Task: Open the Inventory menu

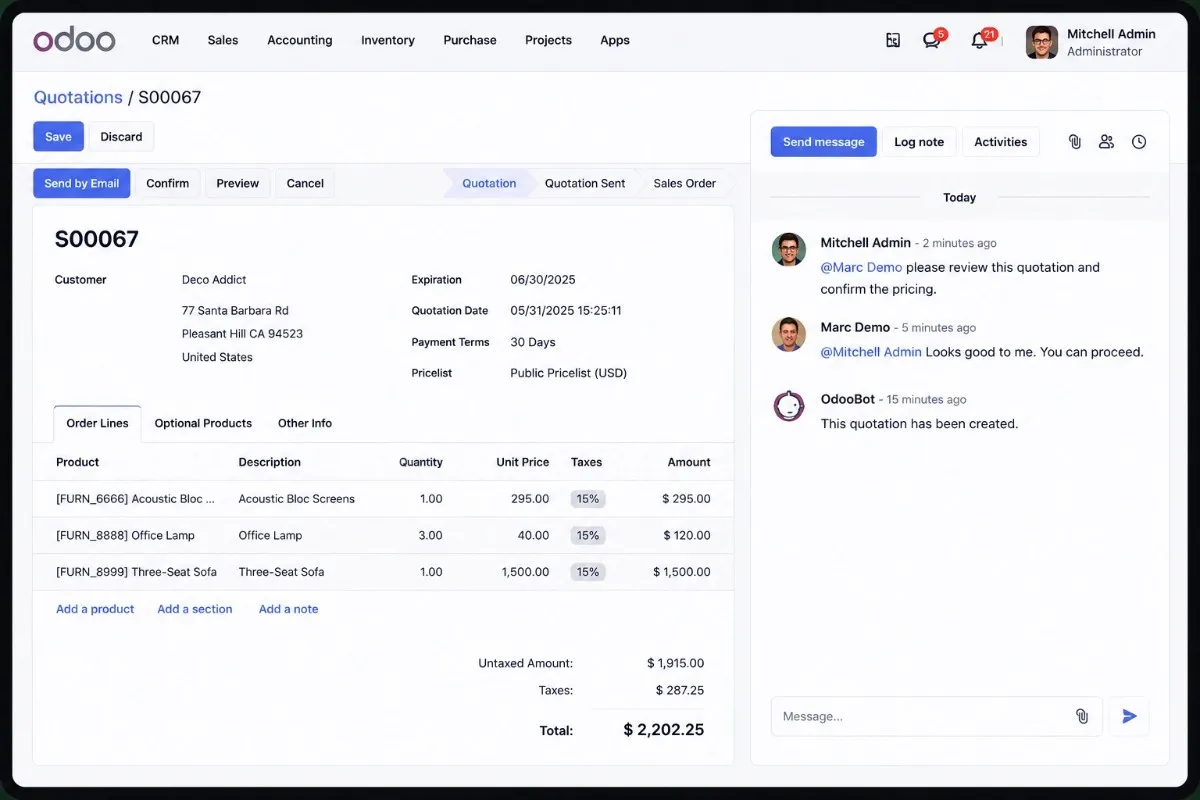Action: (x=388, y=40)
